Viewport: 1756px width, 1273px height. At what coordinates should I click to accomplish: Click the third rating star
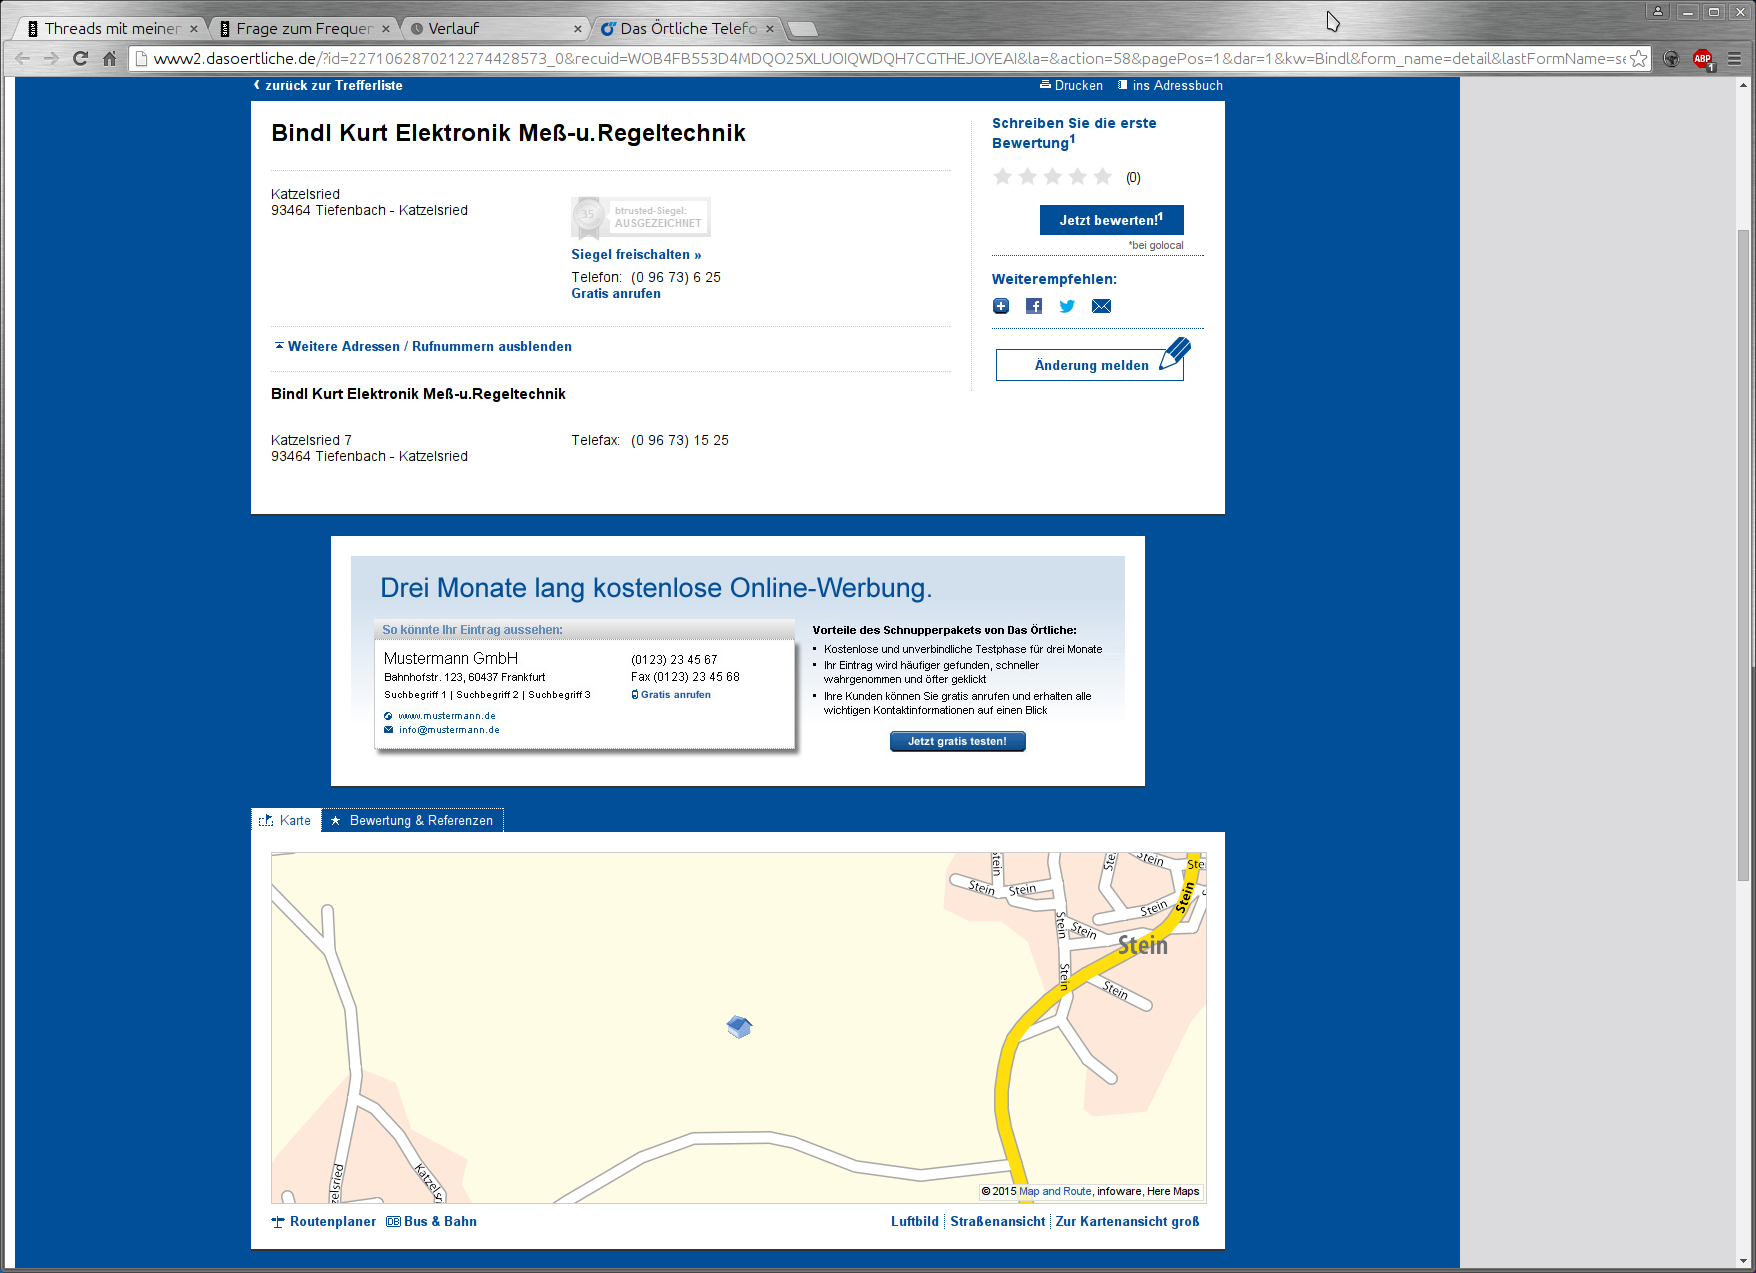pos(1052,177)
